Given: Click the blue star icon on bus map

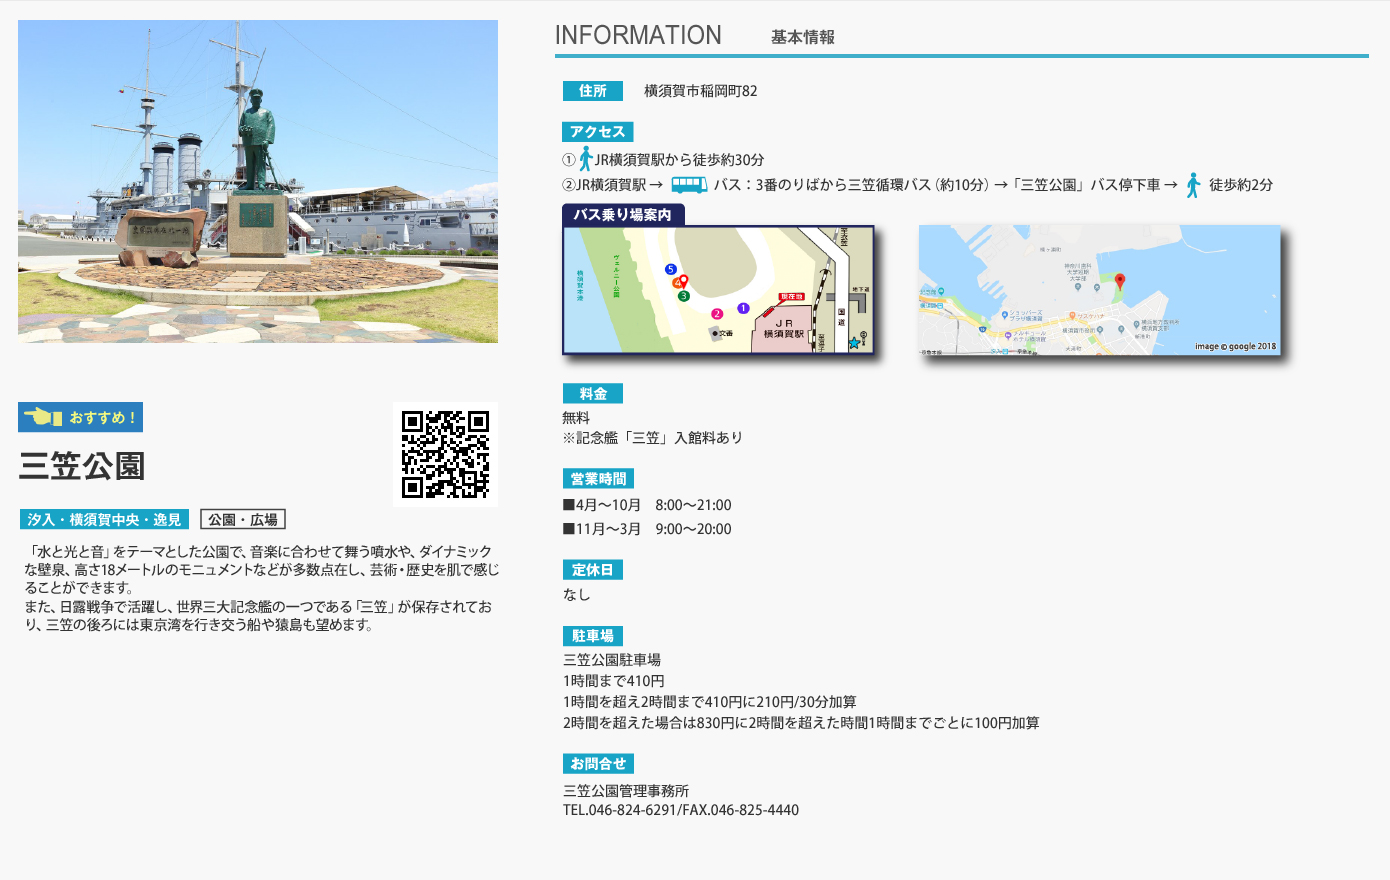Looking at the screenshot, I should point(854,343).
